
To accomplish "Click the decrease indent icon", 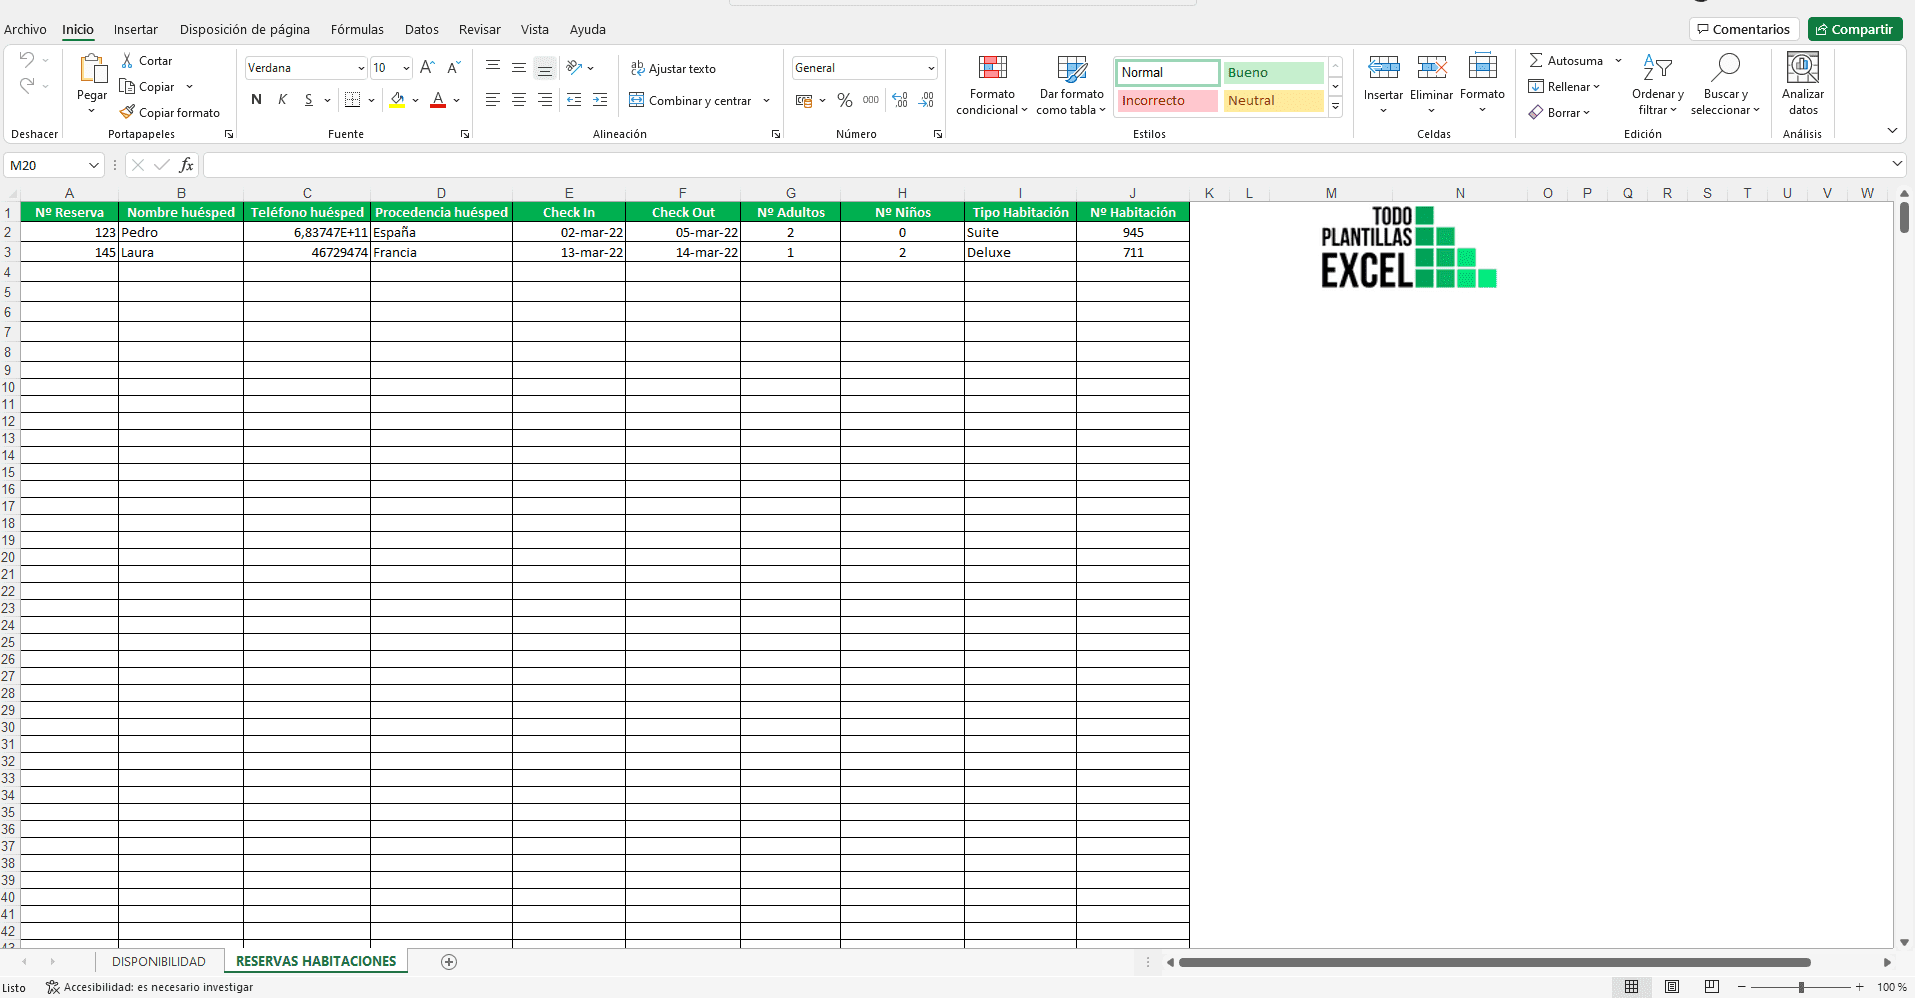I will pyautogui.click(x=574, y=100).
